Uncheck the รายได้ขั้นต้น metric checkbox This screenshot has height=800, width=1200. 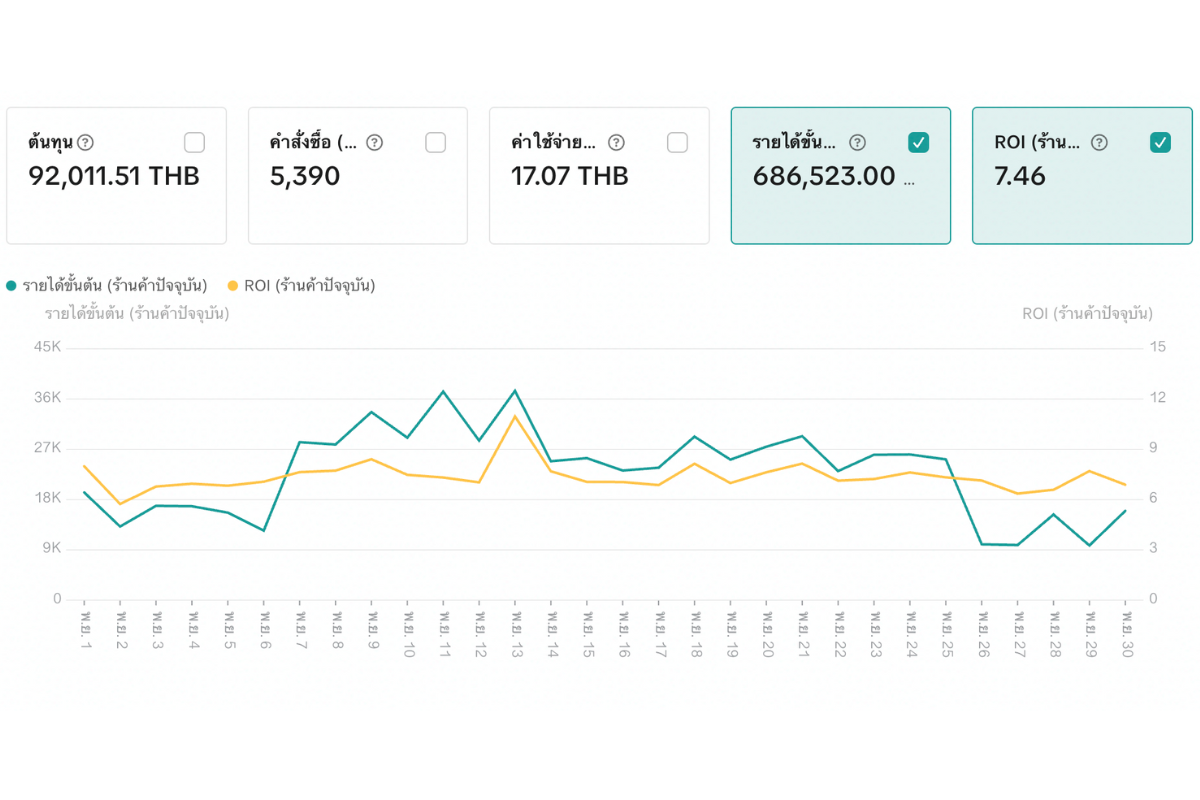coord(918,143)
